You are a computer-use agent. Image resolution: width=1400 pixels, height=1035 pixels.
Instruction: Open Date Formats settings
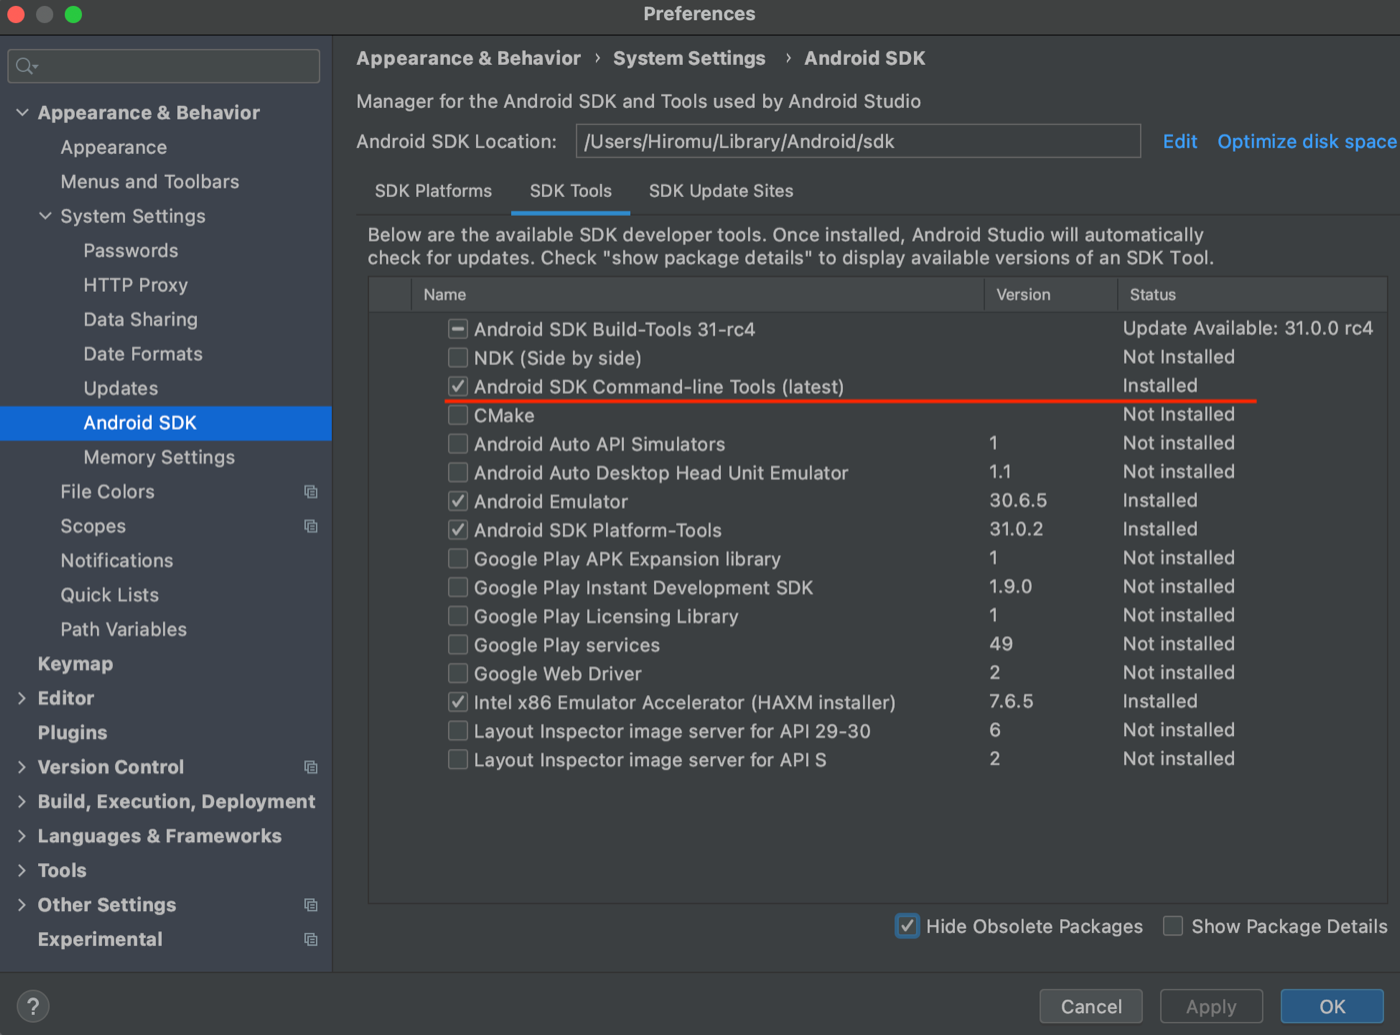tap(143, 354)
